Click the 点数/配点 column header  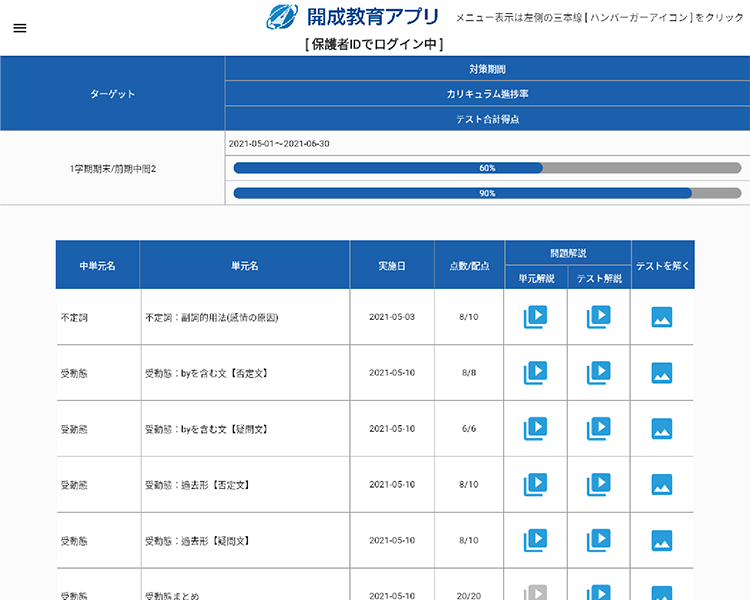(x=469, y=265)
